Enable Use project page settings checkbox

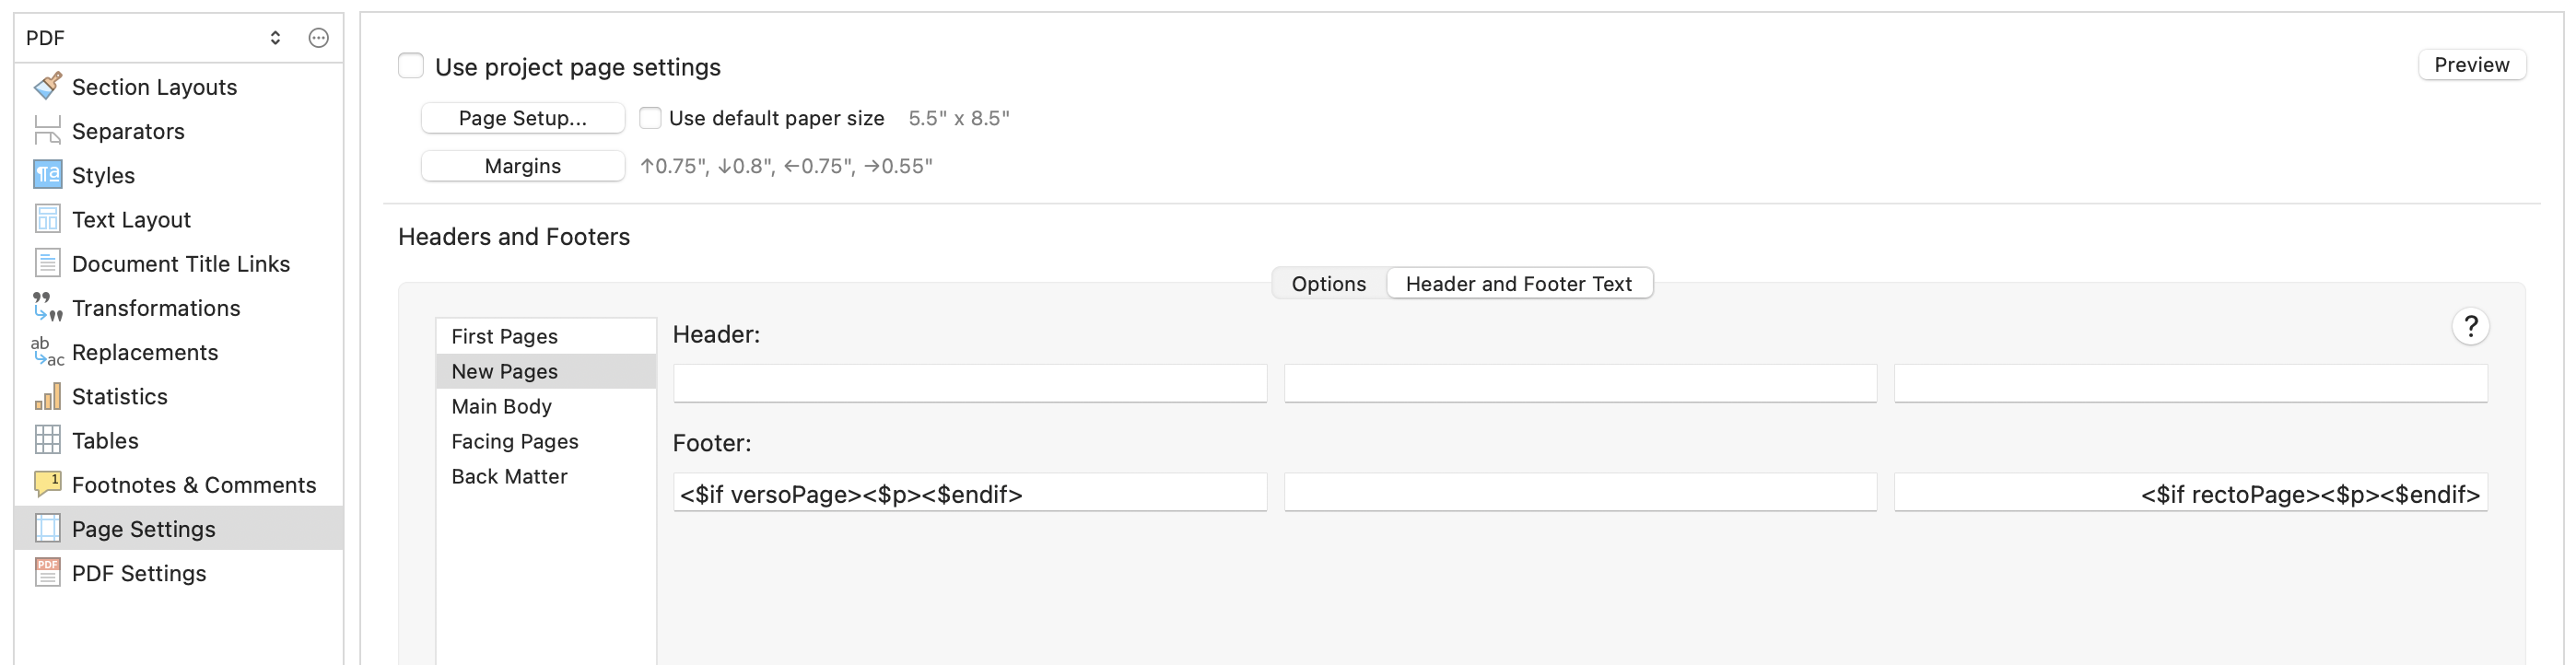(411, 66)
